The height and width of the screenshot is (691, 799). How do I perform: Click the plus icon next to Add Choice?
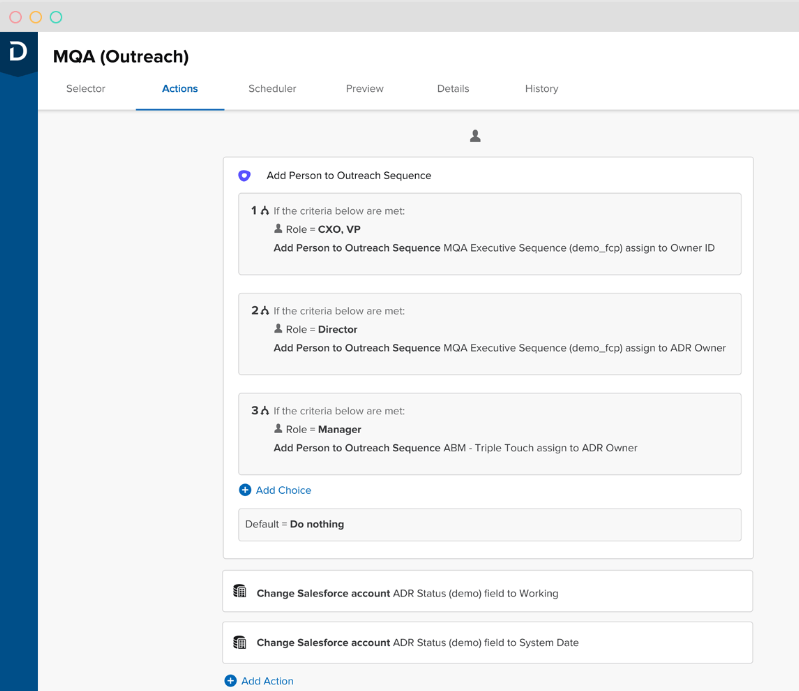pyautogui.click(x=245, y=490)
